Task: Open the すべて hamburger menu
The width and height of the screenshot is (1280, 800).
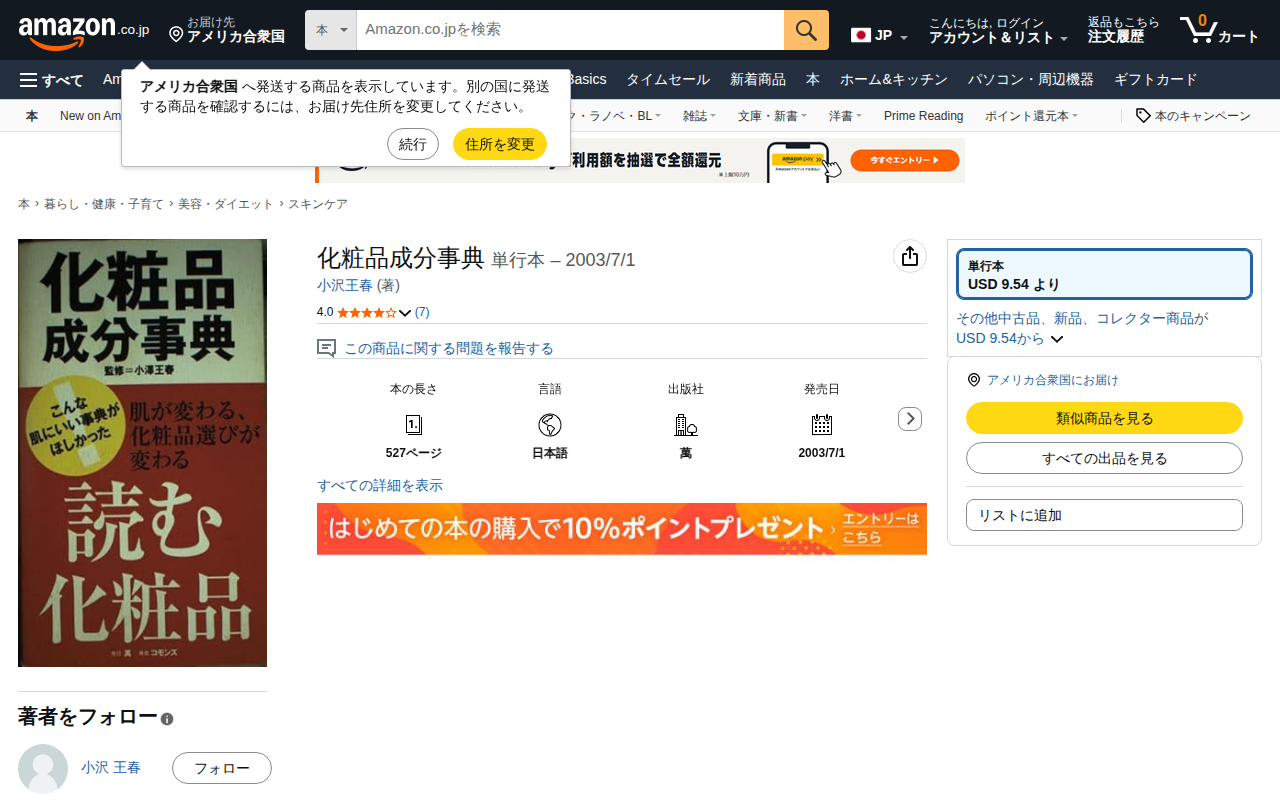Action: (51, 80)
